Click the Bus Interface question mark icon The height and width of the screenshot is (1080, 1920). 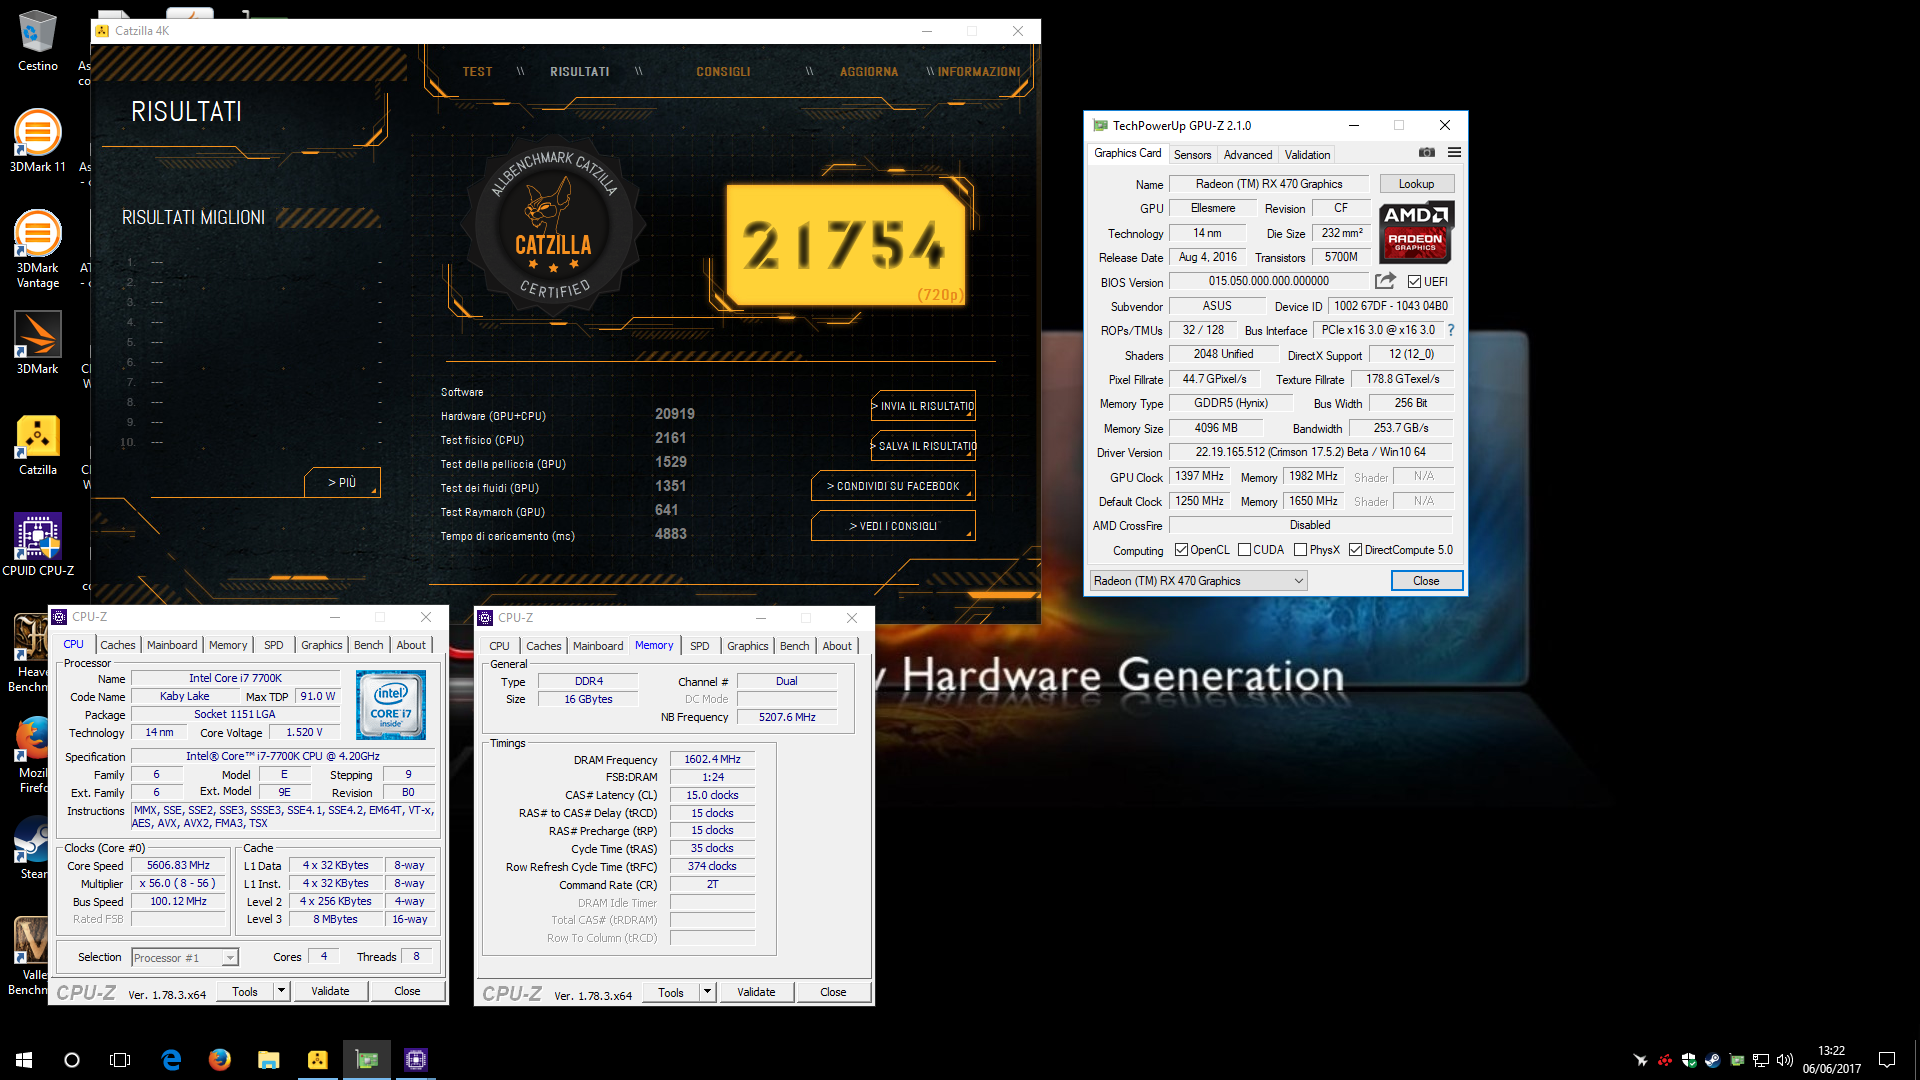click(x=1450, y=330)
